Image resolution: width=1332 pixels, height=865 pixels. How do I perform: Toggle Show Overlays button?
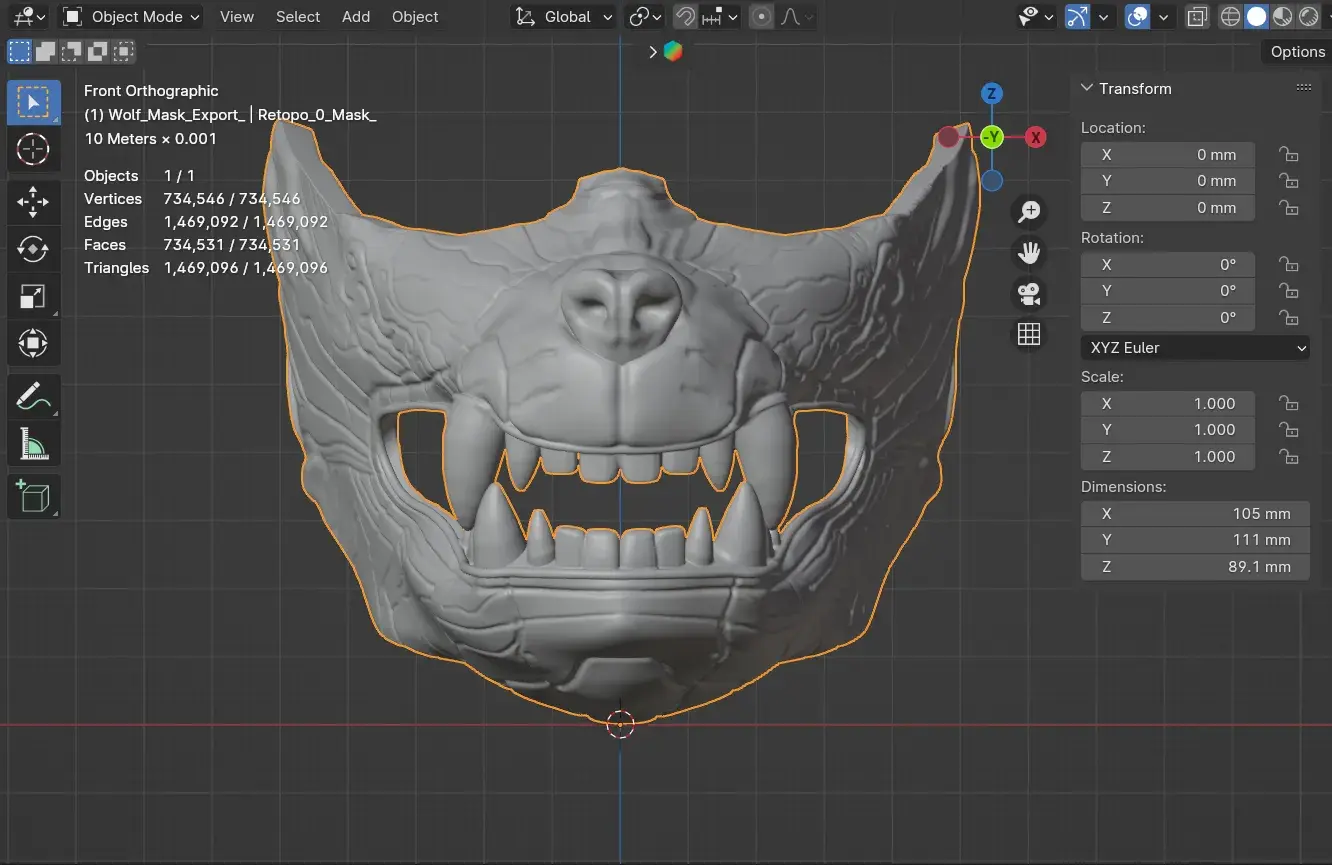pyautogui.click(x=1137, y=17)
